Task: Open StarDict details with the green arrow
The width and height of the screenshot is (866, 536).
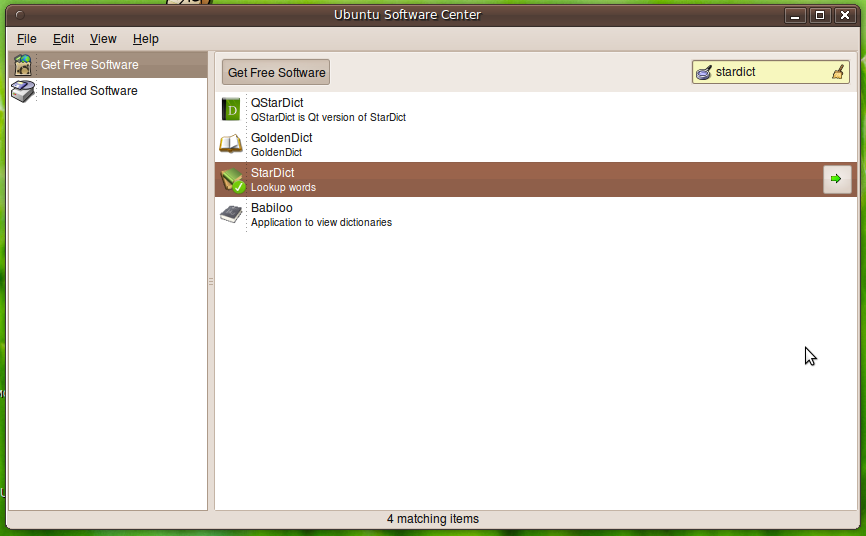Action: (x=837, y=179)
